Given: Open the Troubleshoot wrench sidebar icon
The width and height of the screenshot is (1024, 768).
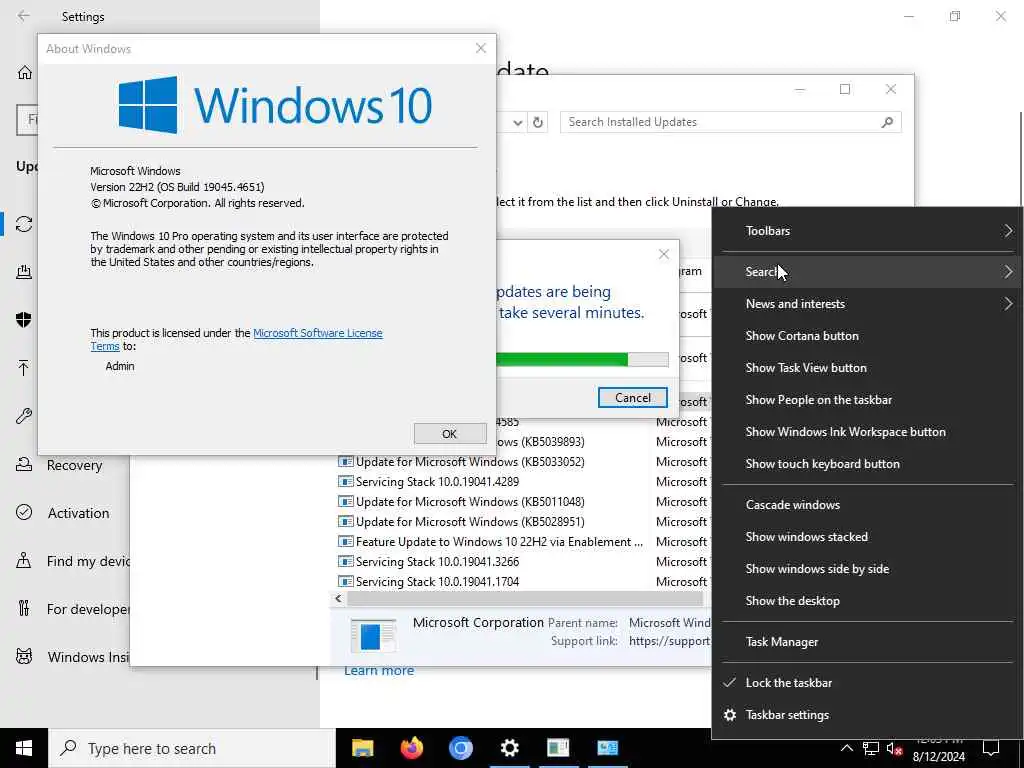Looking at the screenshot, I should click(x=24, y=416).
